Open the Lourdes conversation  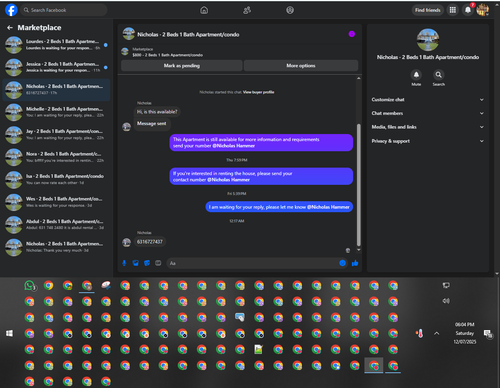(x=57, y=45)
